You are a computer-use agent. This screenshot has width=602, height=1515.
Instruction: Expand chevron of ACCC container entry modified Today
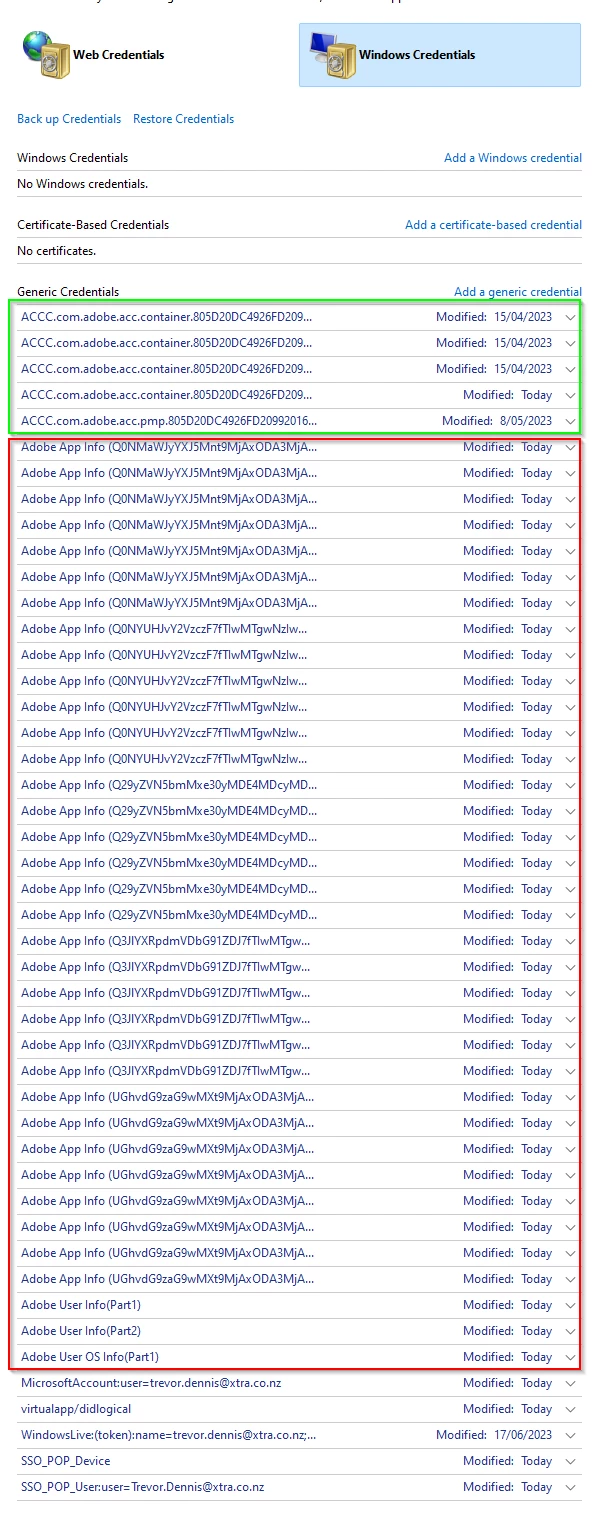coord(570,395)
